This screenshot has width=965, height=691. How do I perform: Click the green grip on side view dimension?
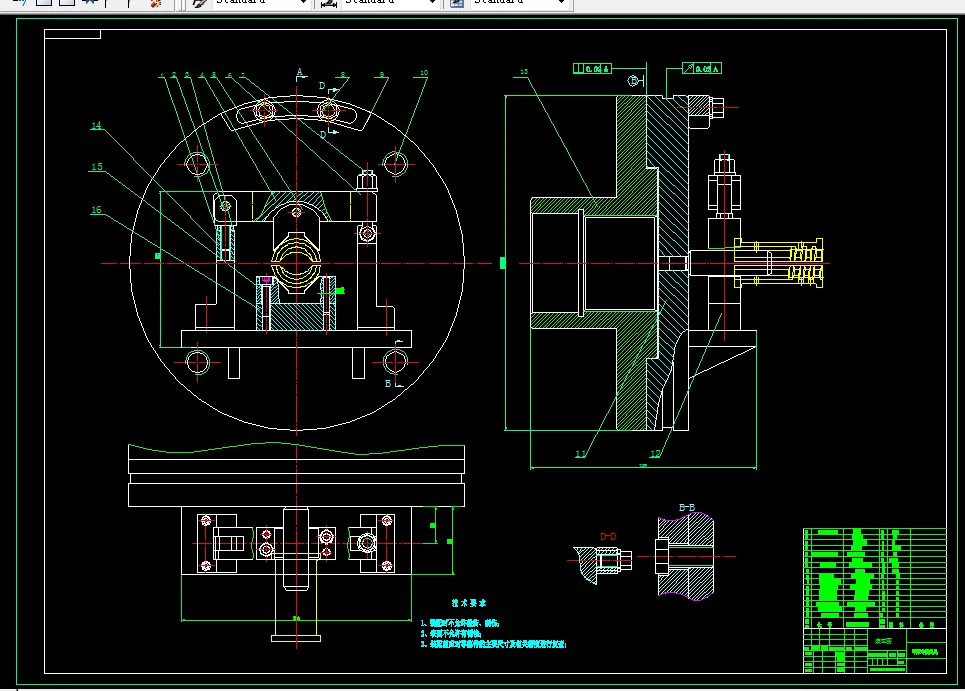pos(503,263)
